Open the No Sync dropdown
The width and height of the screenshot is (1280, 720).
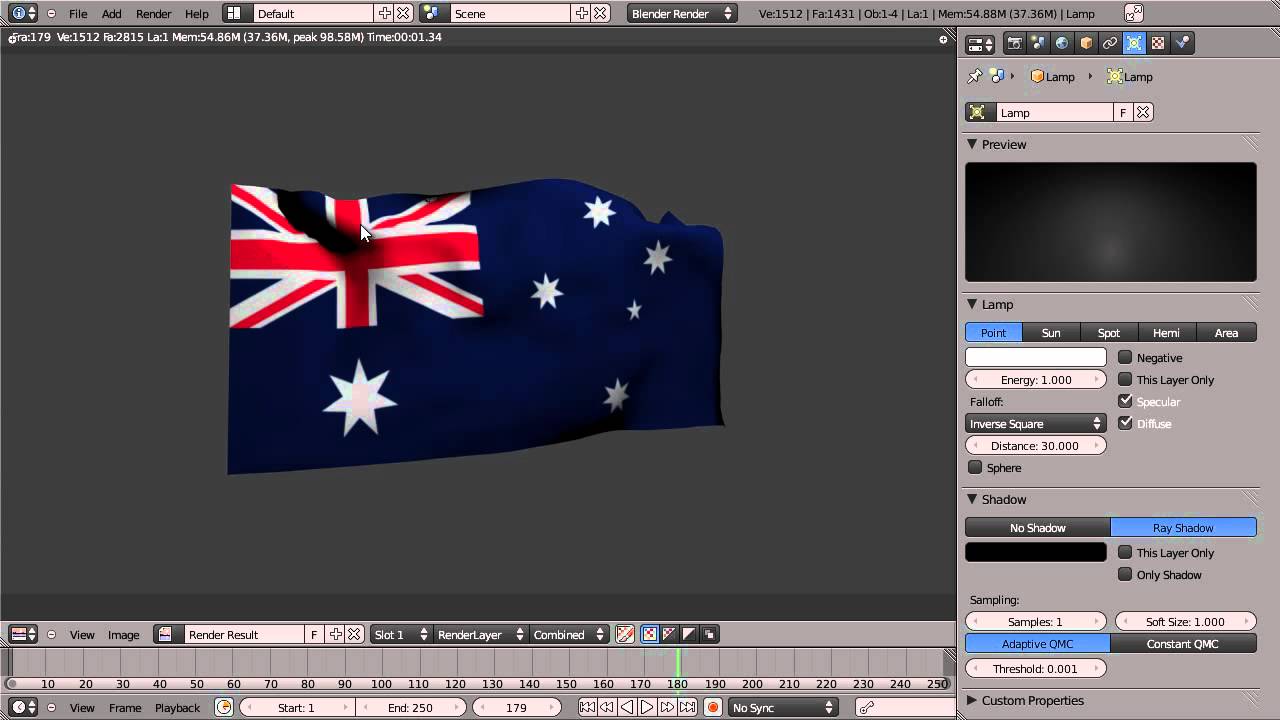click(x=782, y=707)
